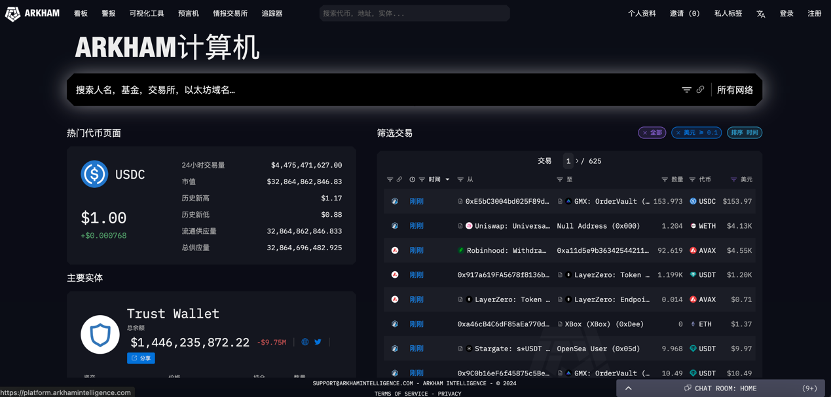Click chain icon on the $153.97 USDC row
Viewport: 832px width, 398px height.
[395, 202]
